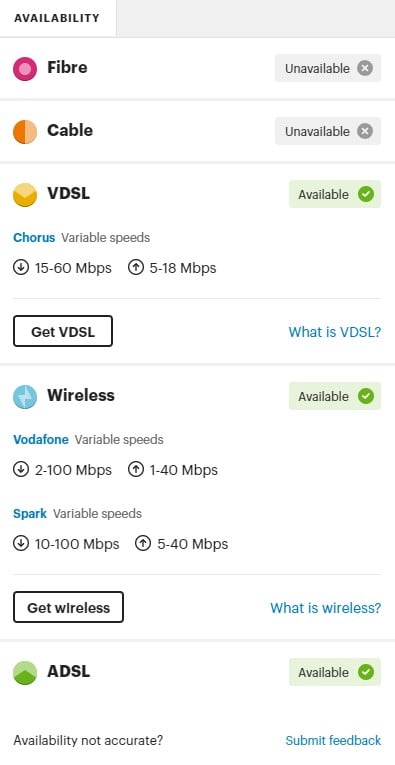Click the grey X icon beside Fibre Unavailable
Image resolution: width=395 pixels, height=765 pixels.
pos(365,68)
